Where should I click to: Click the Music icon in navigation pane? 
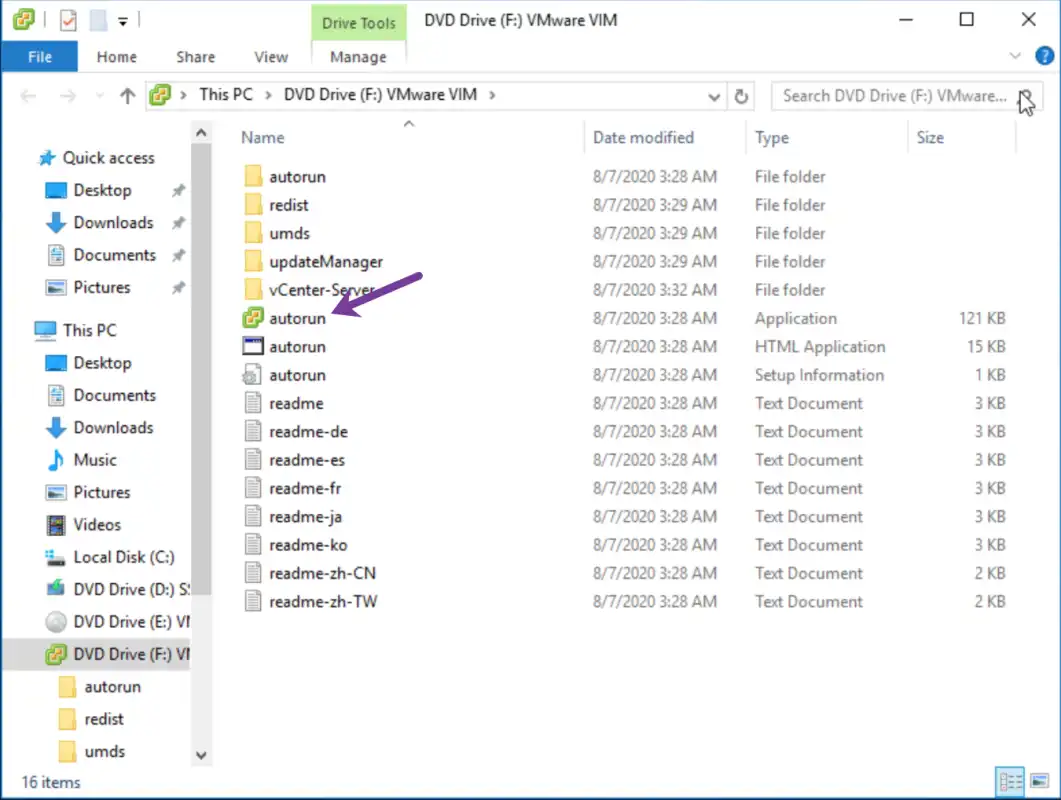coord(55,460)
